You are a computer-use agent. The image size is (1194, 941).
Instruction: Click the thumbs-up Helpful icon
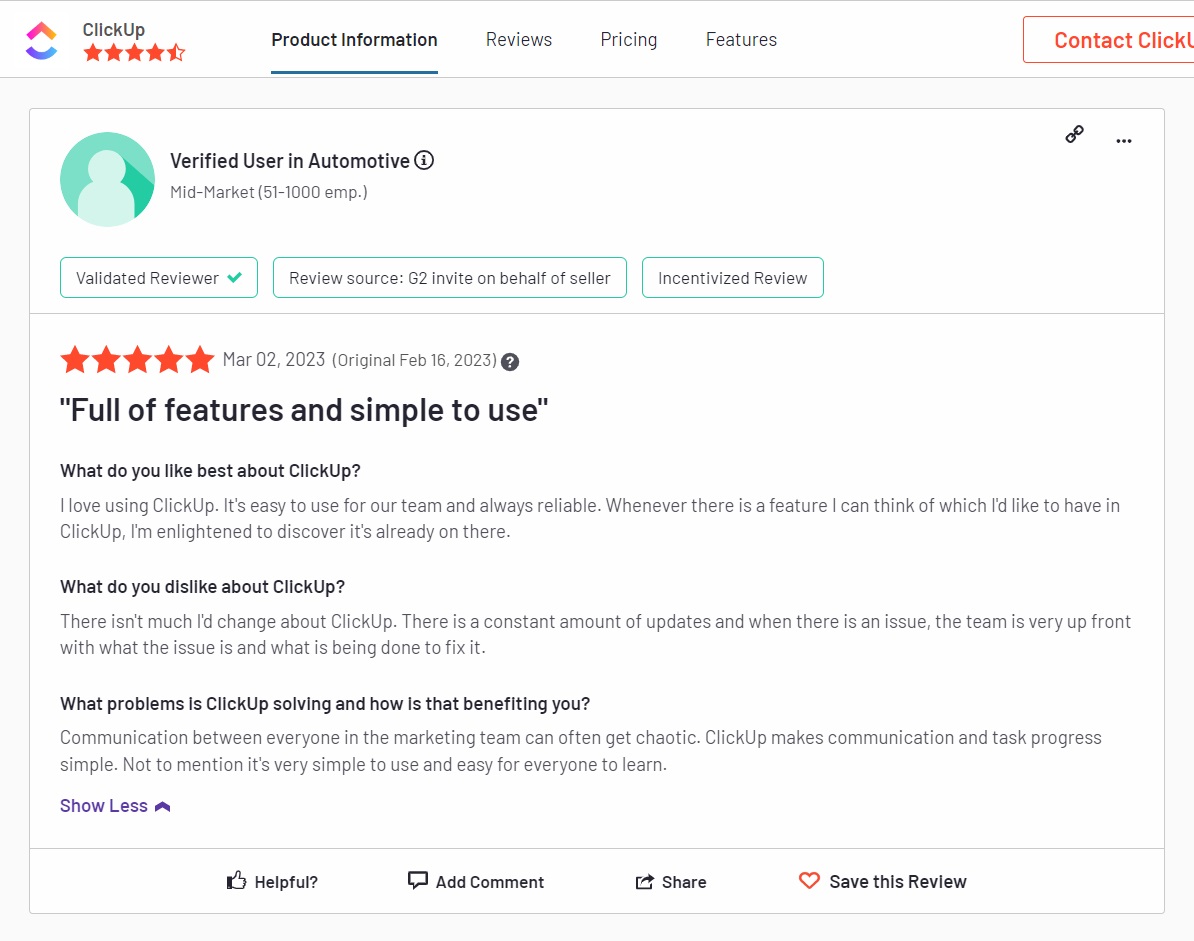tap(236, 879)
